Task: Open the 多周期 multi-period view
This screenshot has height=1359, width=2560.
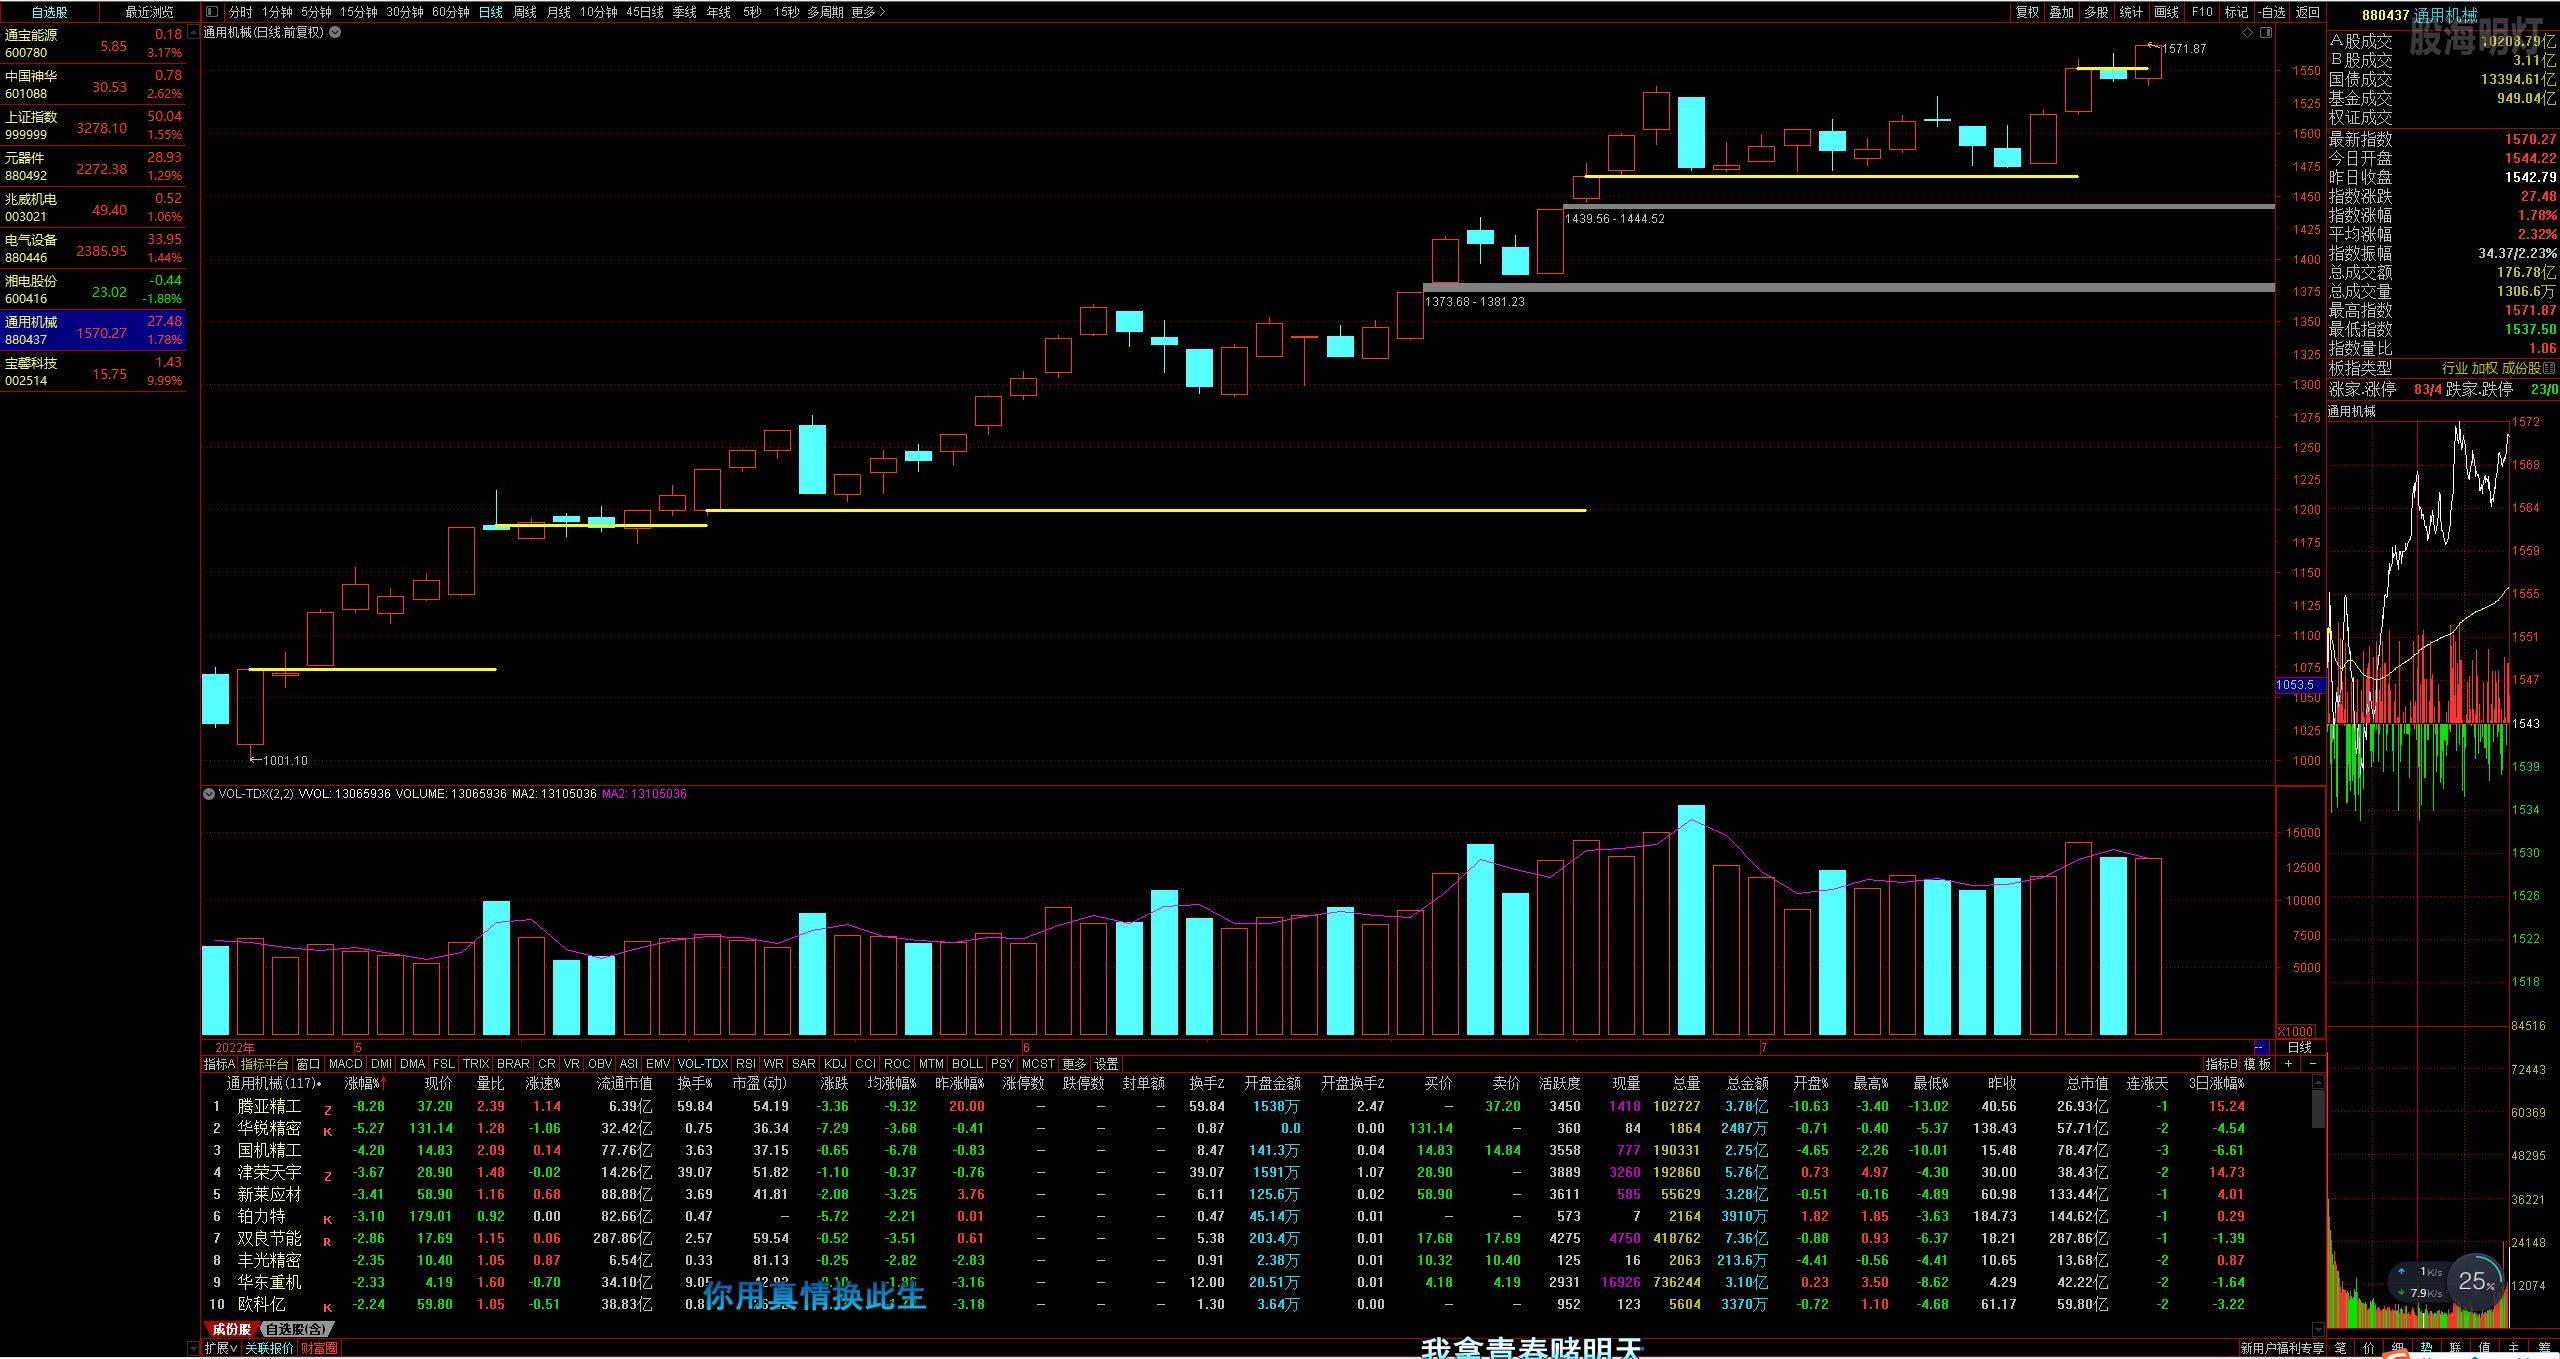Action: tap(825, 12)
